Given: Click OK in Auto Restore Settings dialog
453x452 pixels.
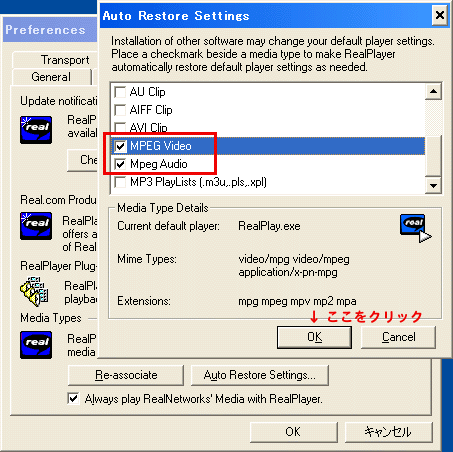Looking at the screenshot, I should point(314,337).
